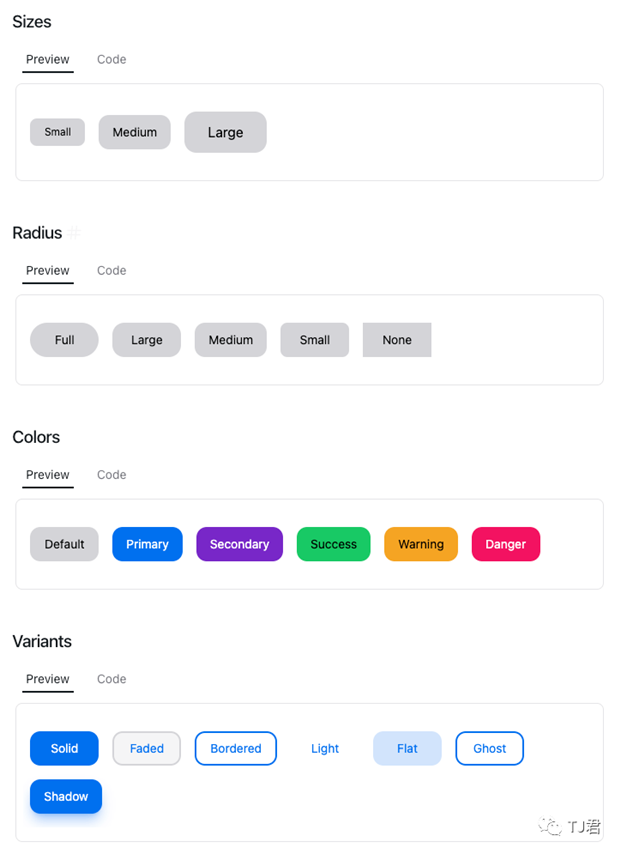The image size is (621, 854).
Task: Click the Bordered variant button
Action: coord(236,748)
